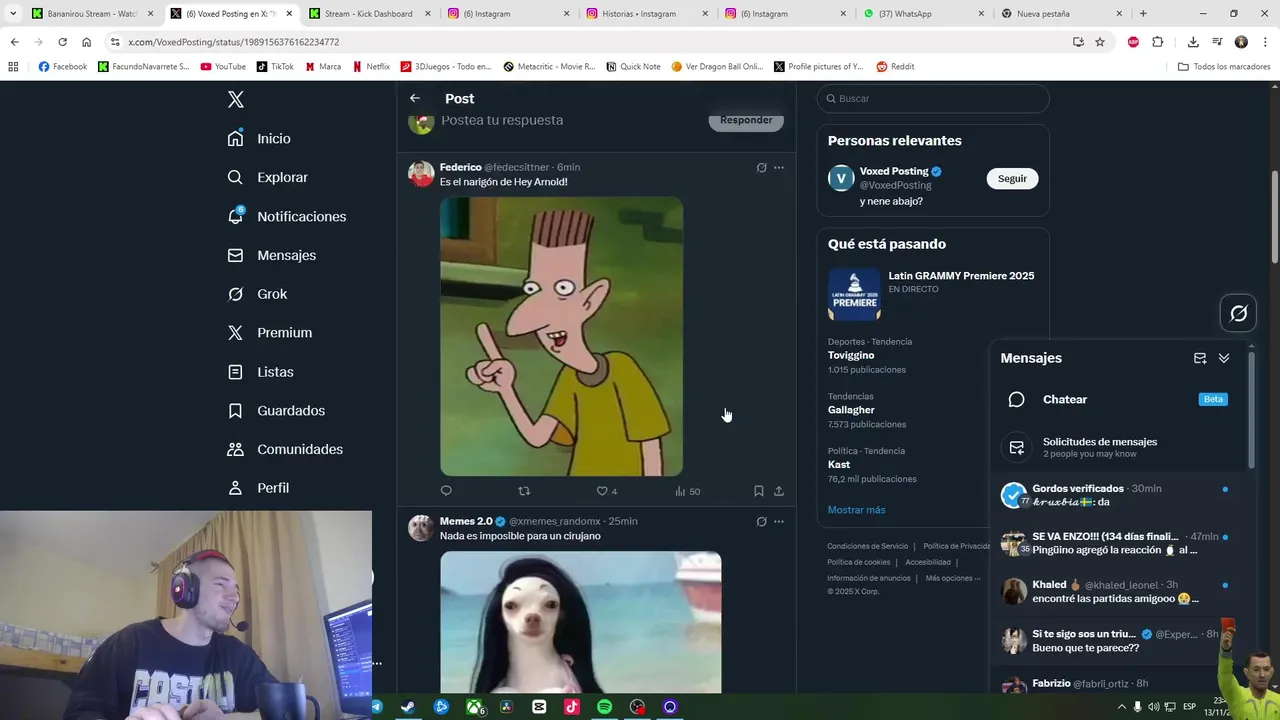The width and height of the screenshot is (1280, 720).
Task: Open Listas from the sidebar
Action: [260, 372]
